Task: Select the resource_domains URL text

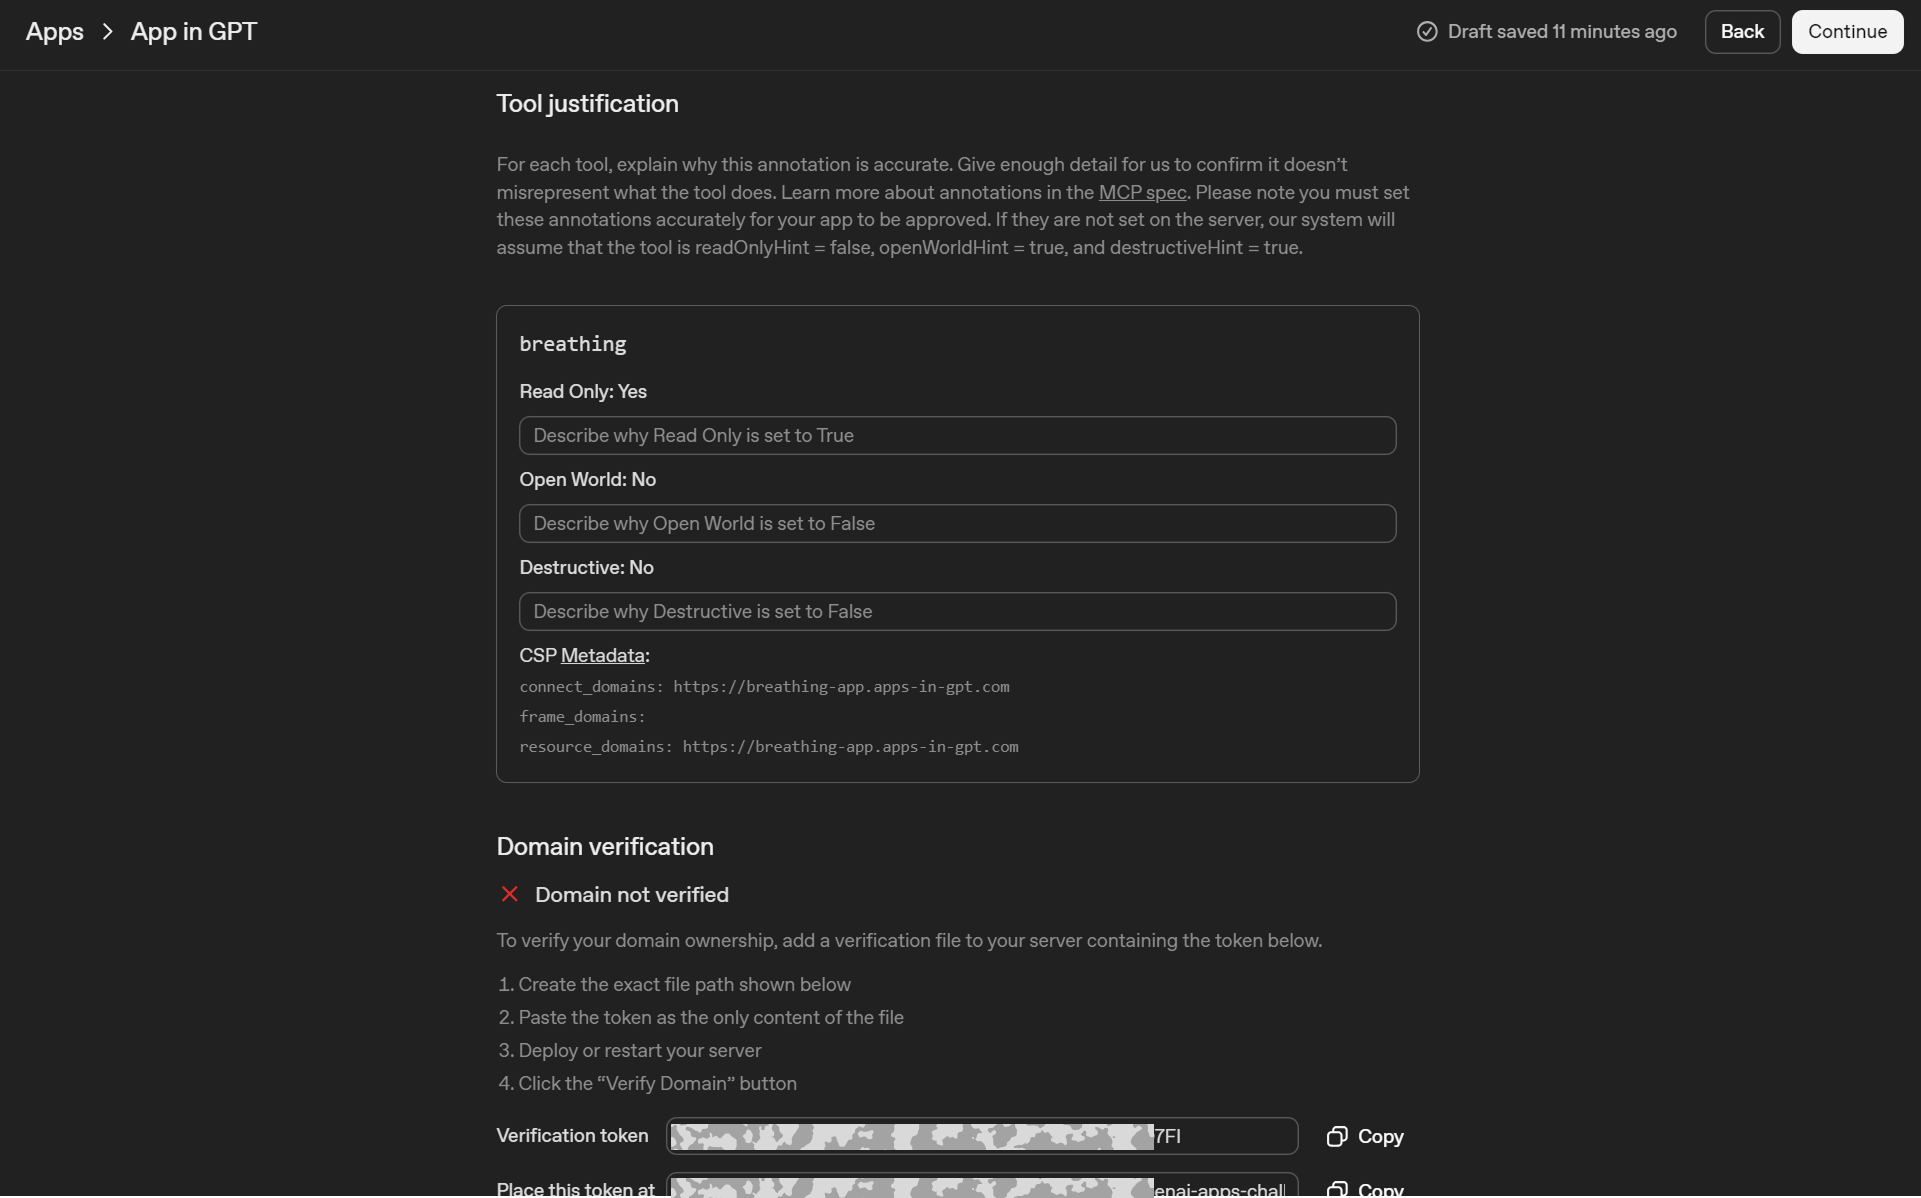Action: pyautogui.click(x=849, y=747)
